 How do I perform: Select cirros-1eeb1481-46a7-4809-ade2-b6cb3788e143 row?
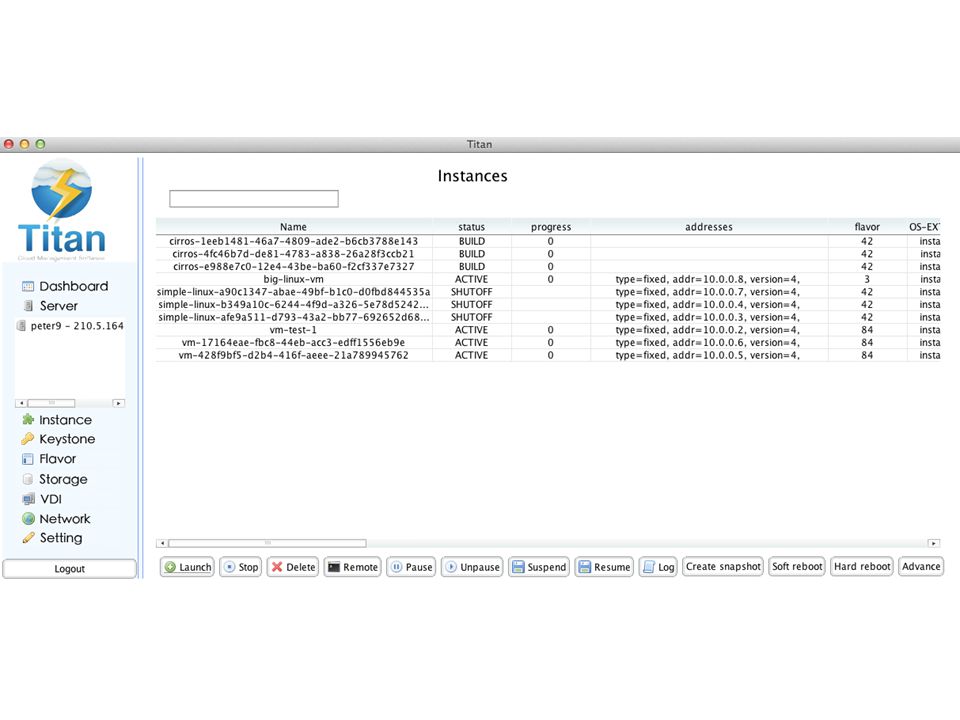548,241
